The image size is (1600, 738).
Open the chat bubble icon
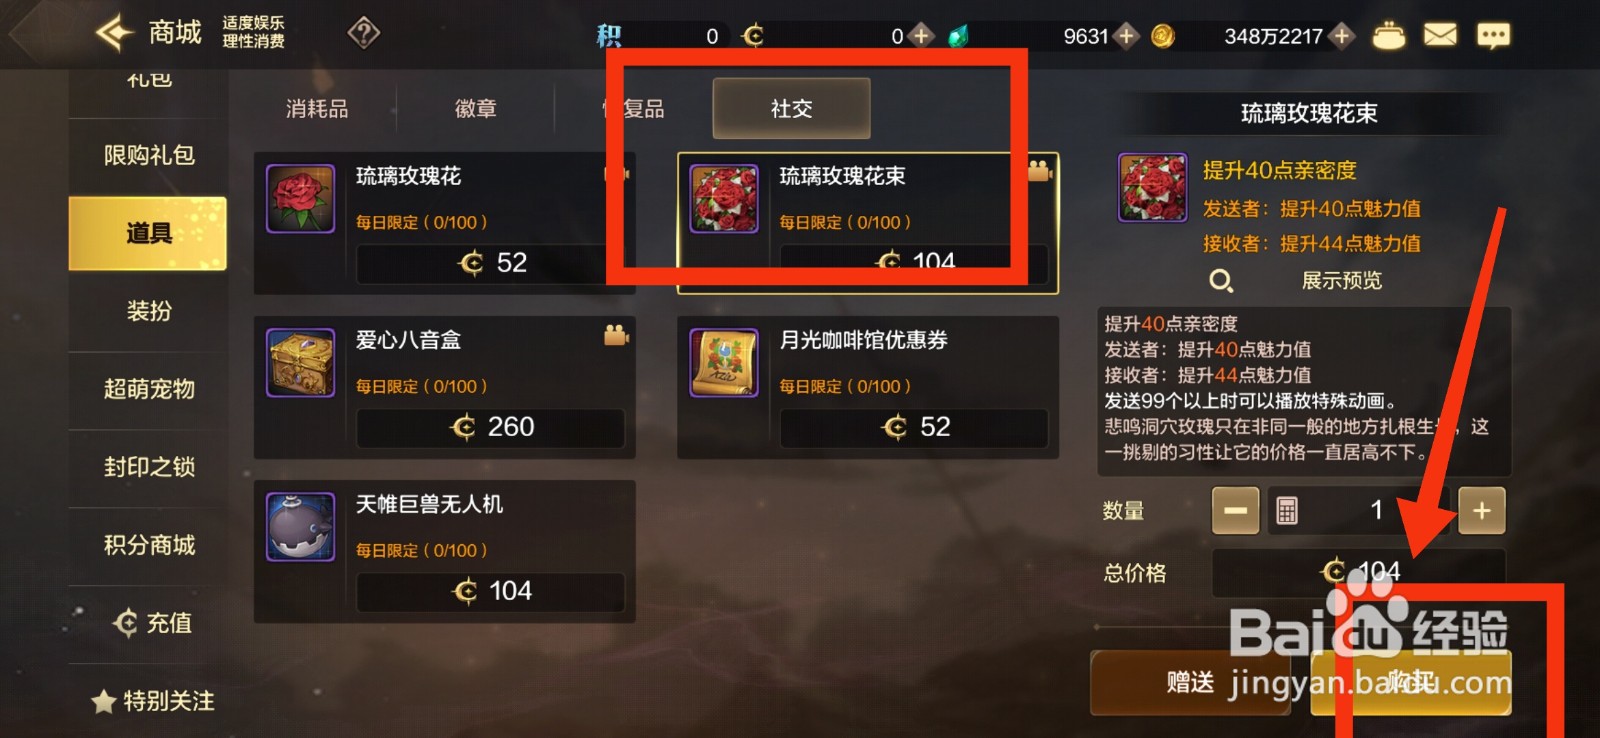[x=1493, y=36]
